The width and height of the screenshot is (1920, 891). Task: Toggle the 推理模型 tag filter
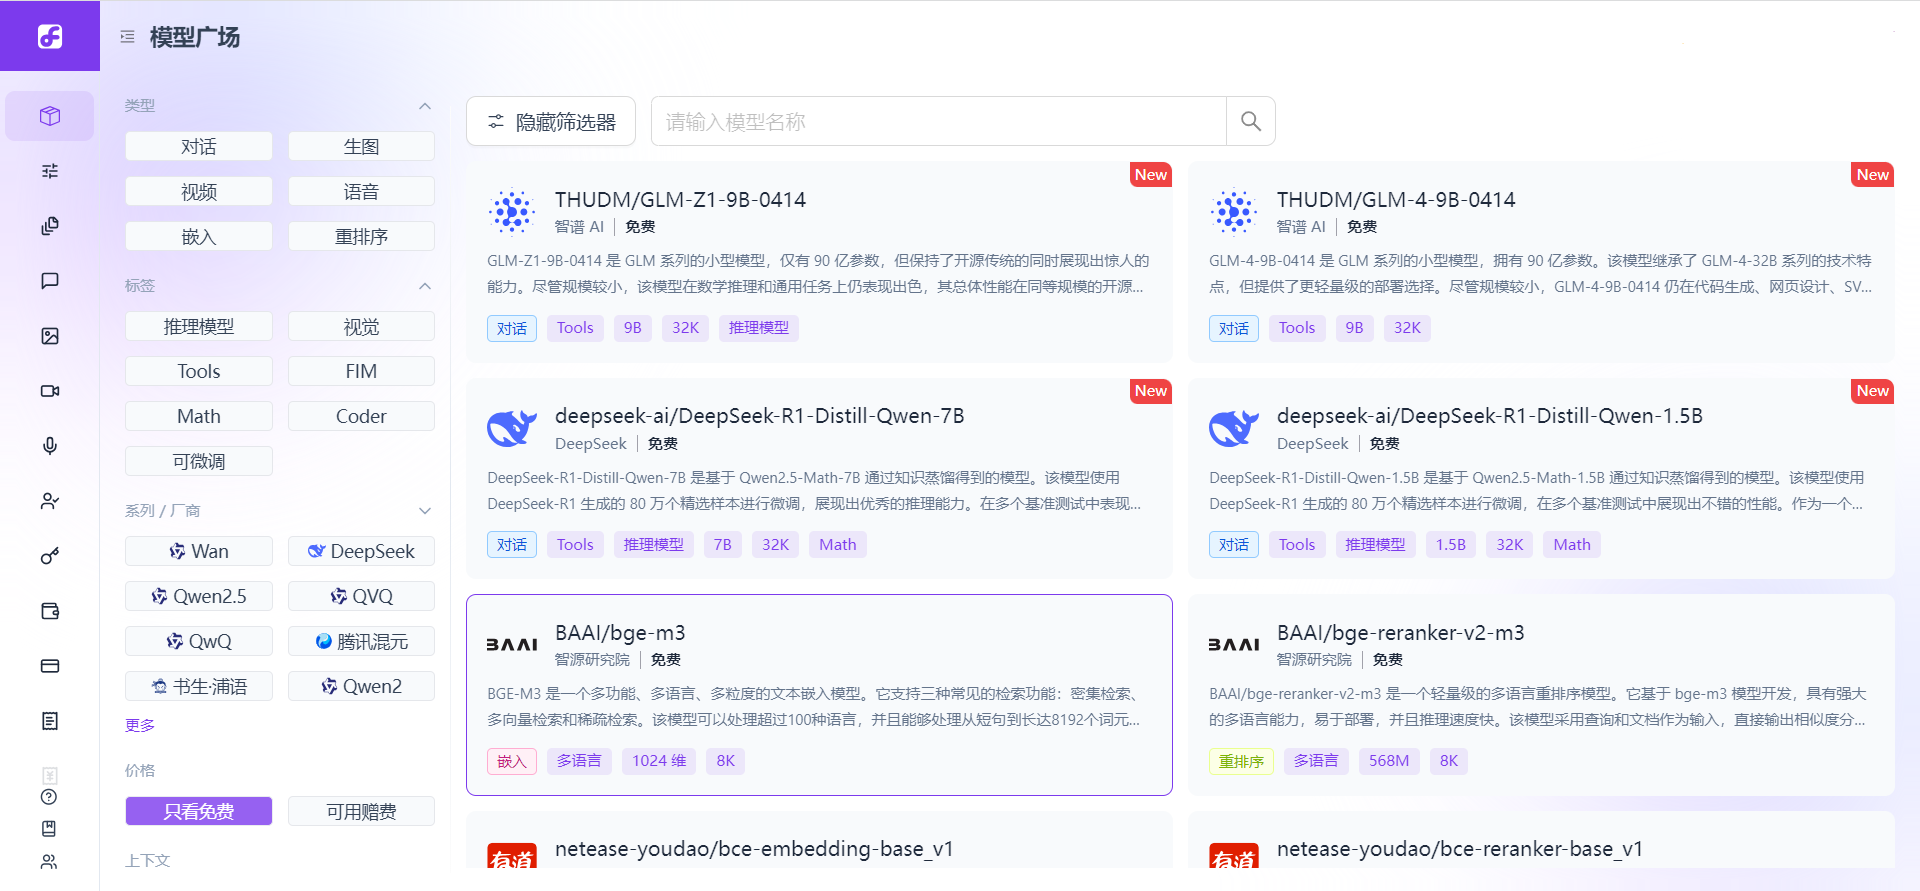[199, 326]
